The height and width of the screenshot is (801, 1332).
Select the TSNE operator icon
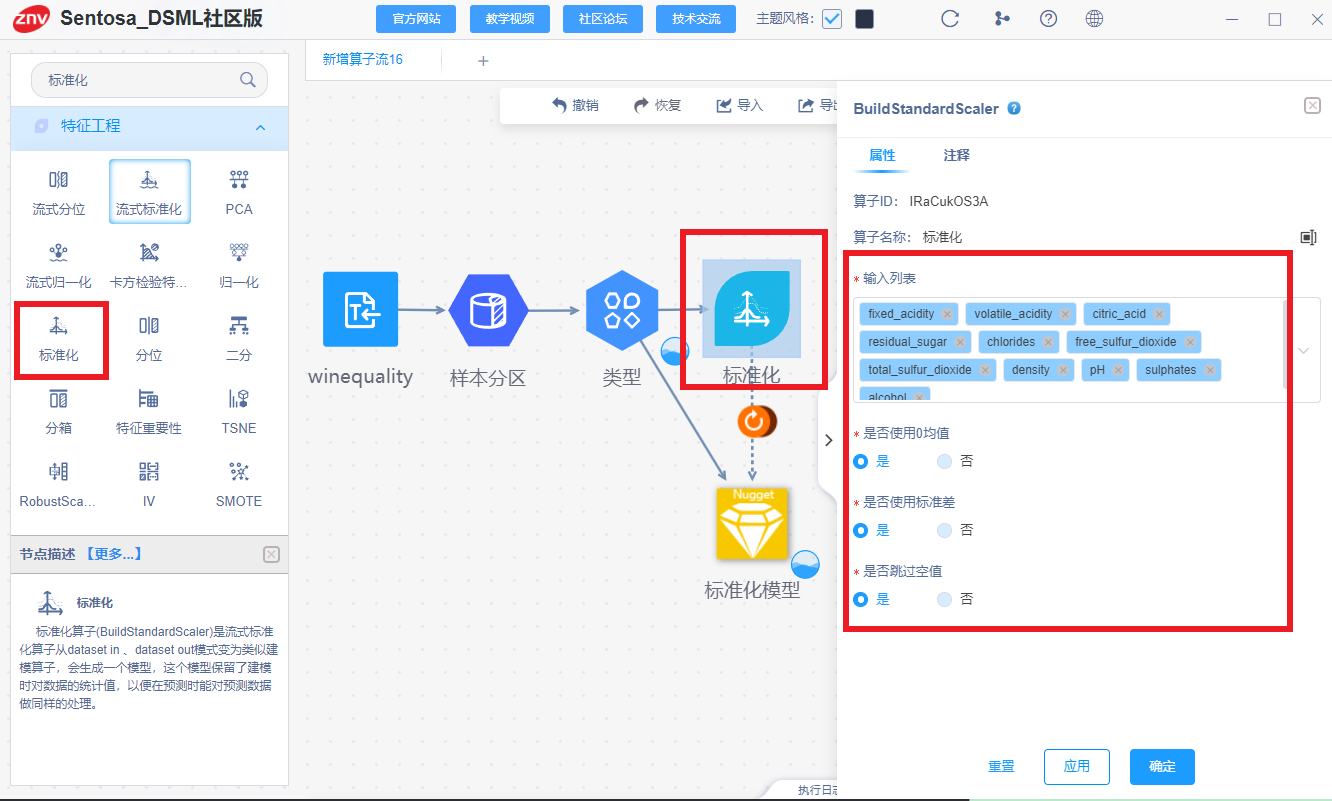tap(239, 399)
